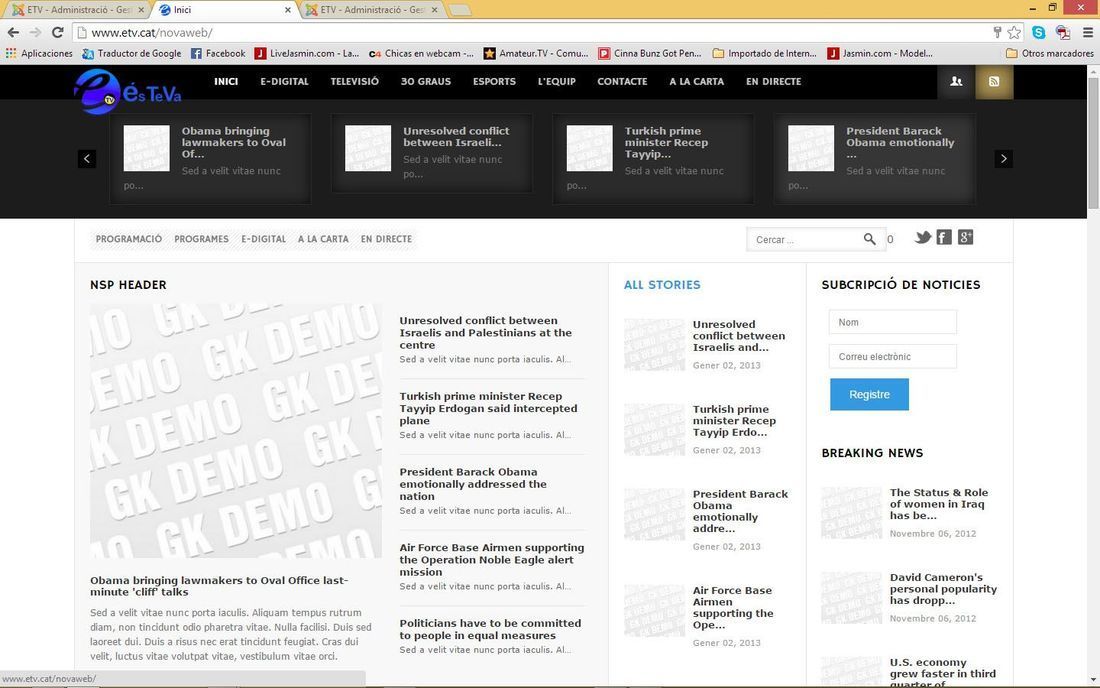Viewport: 1100px width, 688px height.
Task: Close the Inici browser tab
Action: [288, 10]
